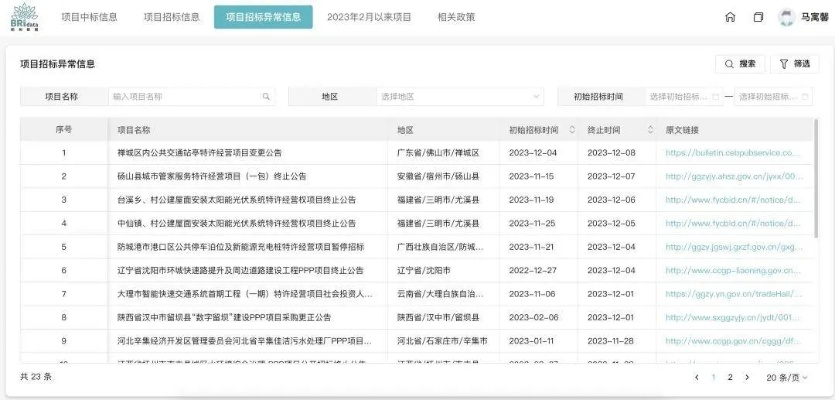Click calendar icon in start date field
Viewport: 835px width, 400px height.
click(715, 97)
